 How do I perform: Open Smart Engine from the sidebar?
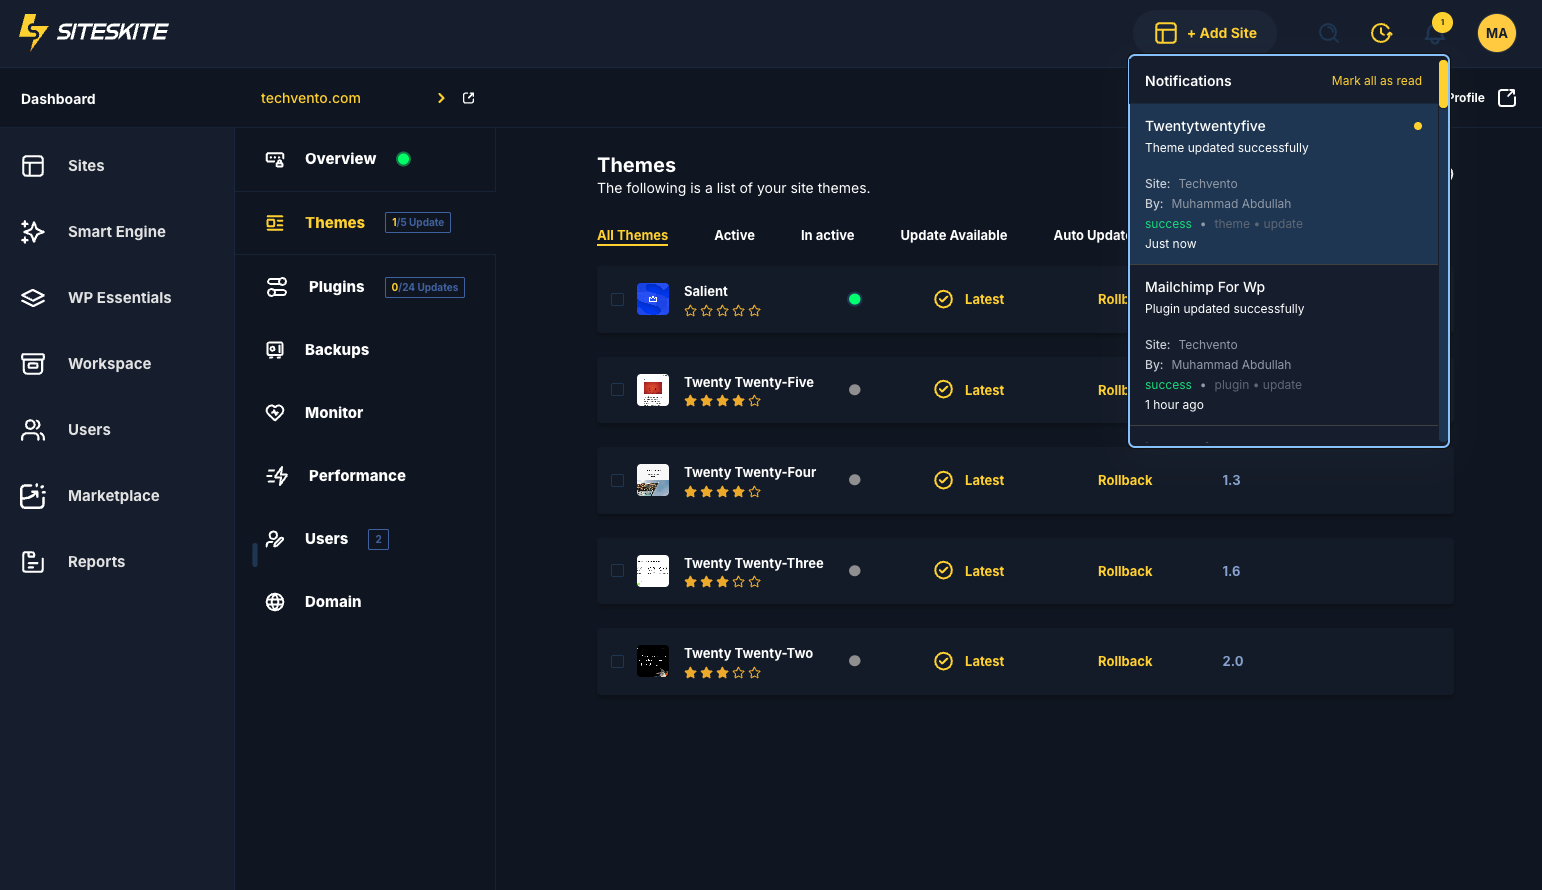tap(116, 232)
